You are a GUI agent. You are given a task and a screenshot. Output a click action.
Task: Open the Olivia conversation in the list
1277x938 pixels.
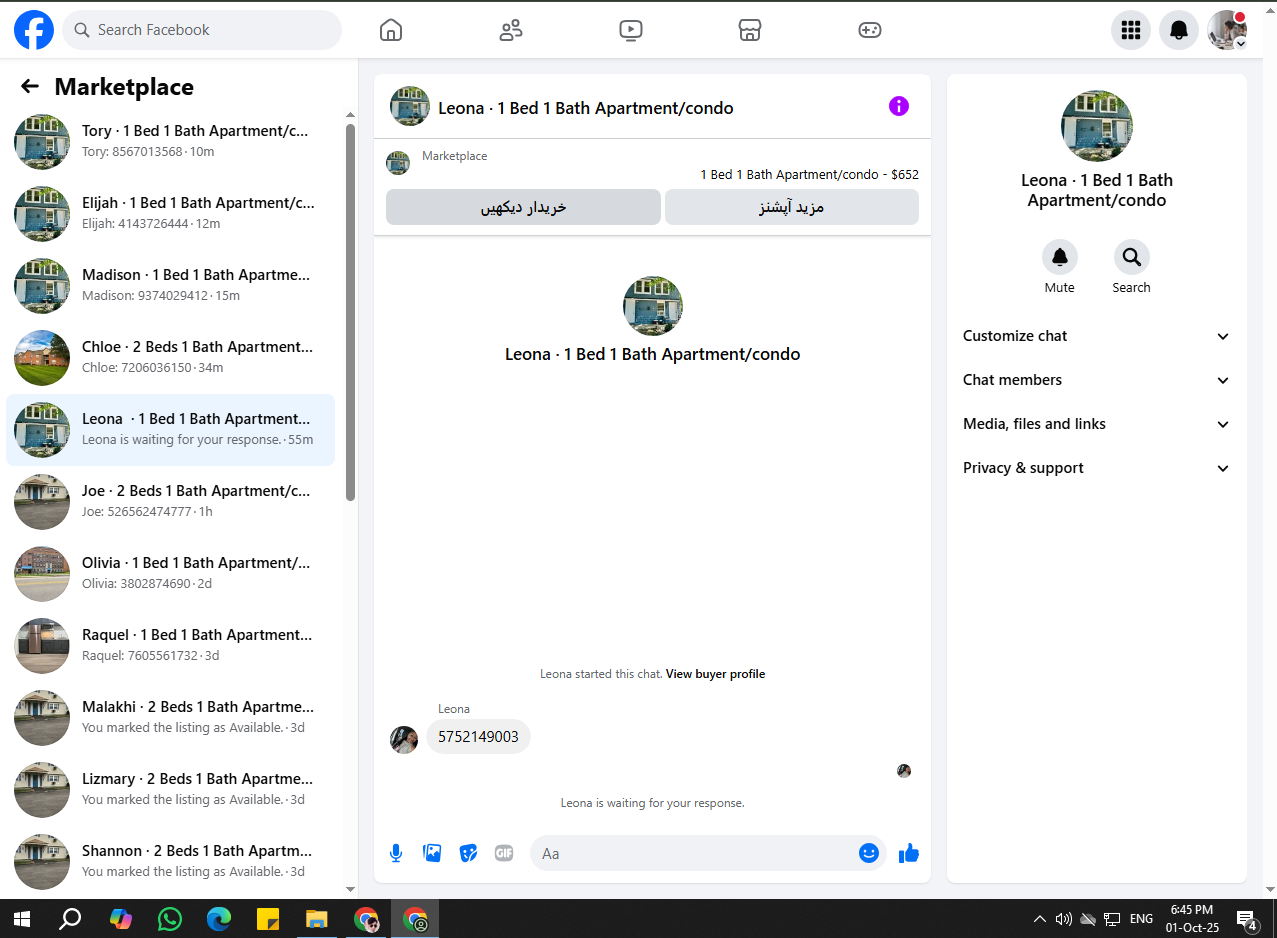(171, 574)
